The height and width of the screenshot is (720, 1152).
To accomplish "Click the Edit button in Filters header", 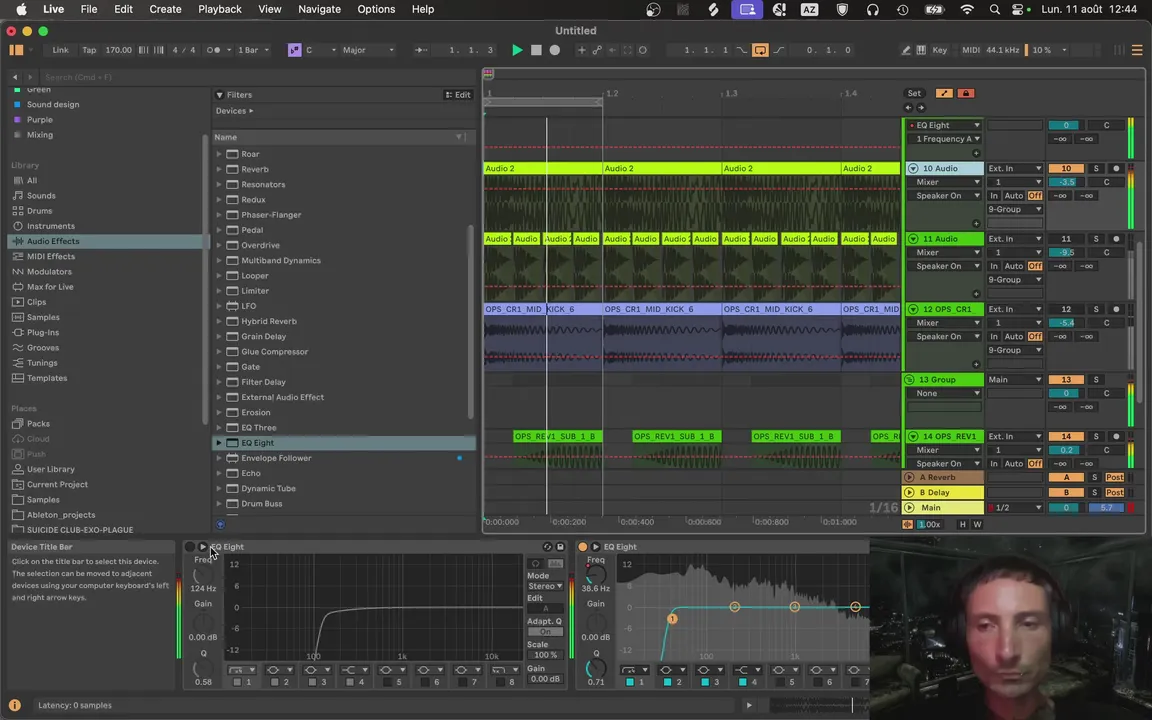I will pos(458,95).
